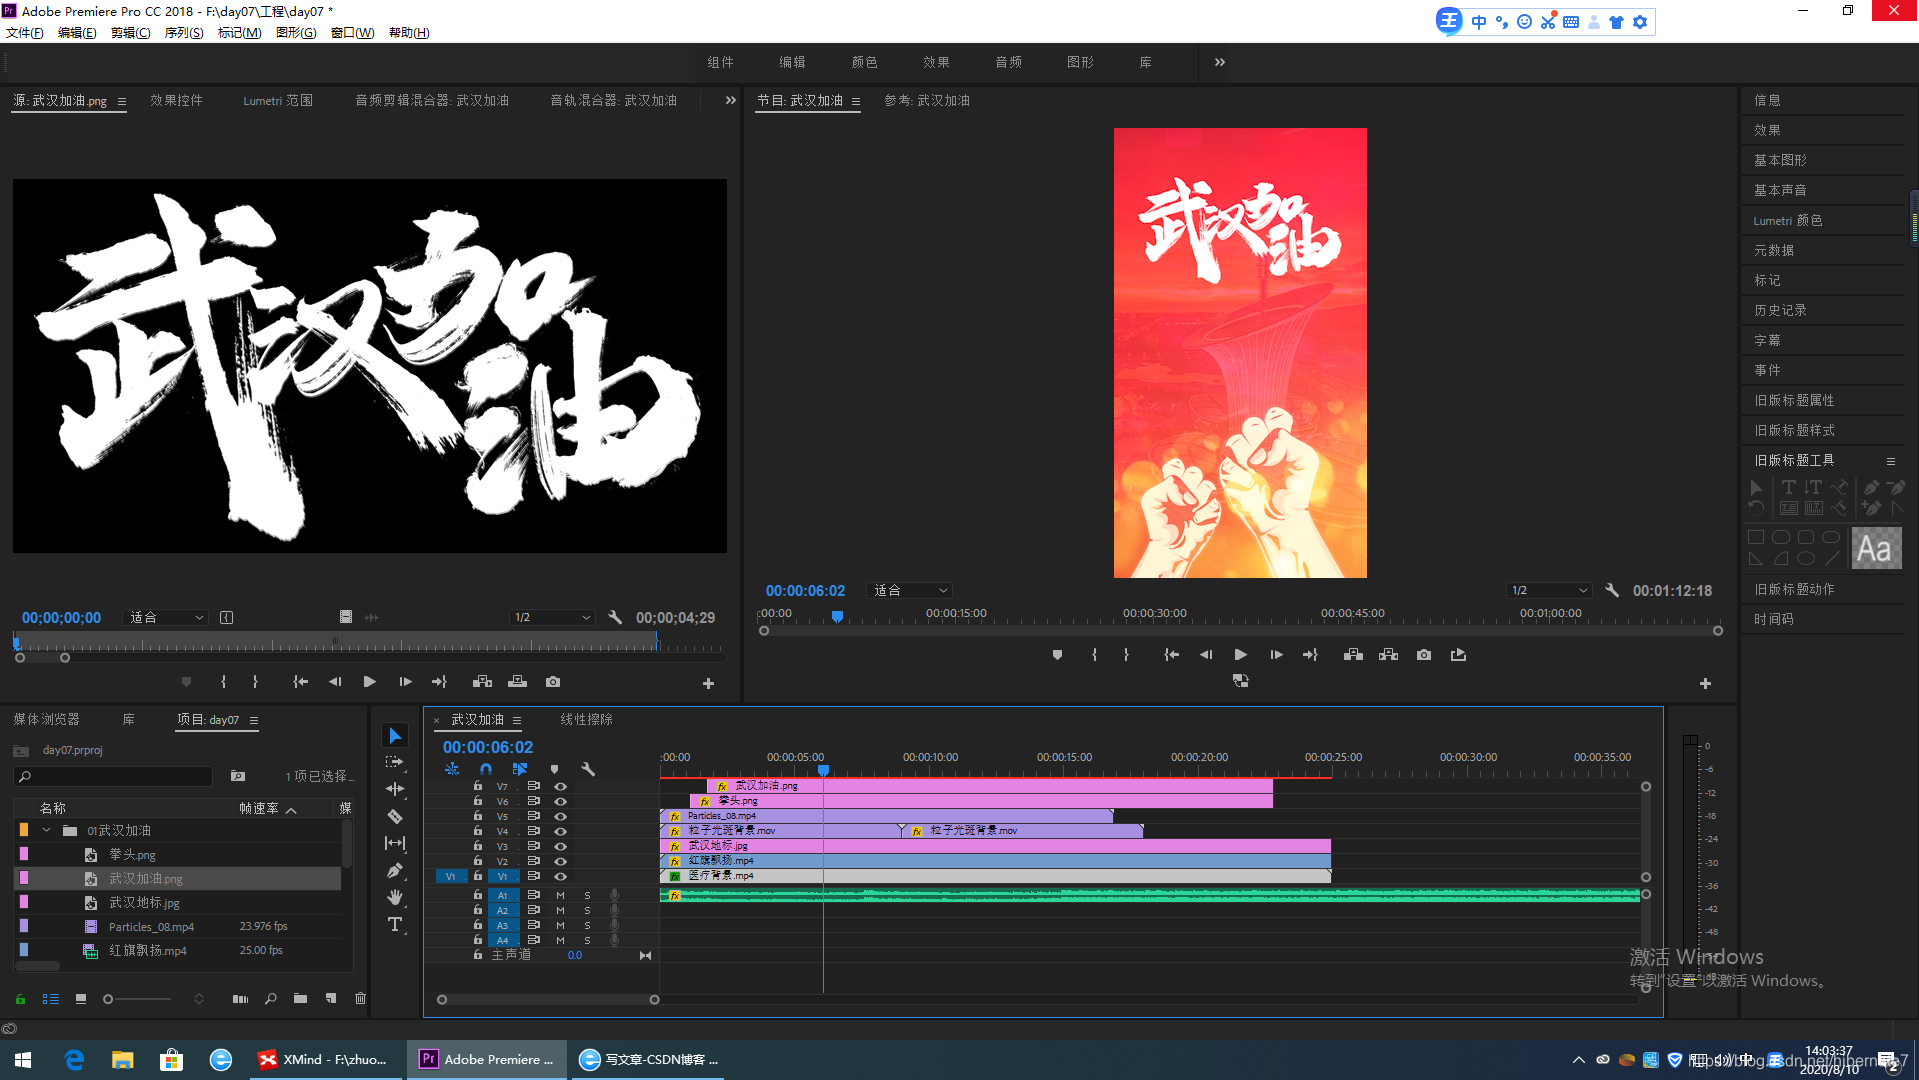Click New Bin folder icon in project panel
Viewport: 1919px width, 1080px height.
point(300,998)
